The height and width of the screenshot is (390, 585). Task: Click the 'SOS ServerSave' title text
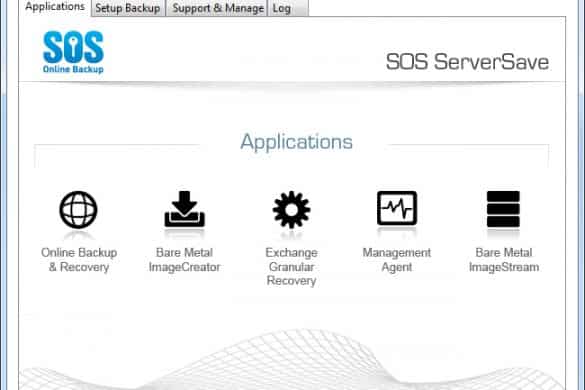coord(467,62)
